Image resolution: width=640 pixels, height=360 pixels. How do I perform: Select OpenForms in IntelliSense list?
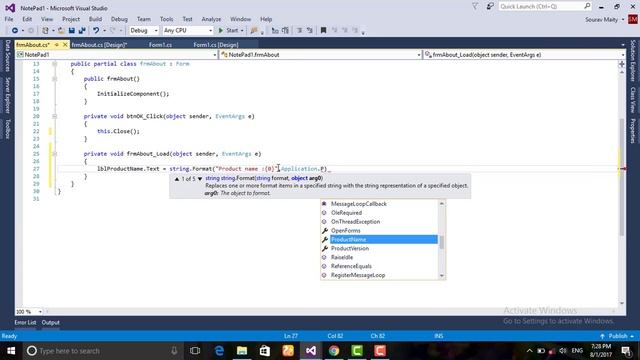coord(379,231)
